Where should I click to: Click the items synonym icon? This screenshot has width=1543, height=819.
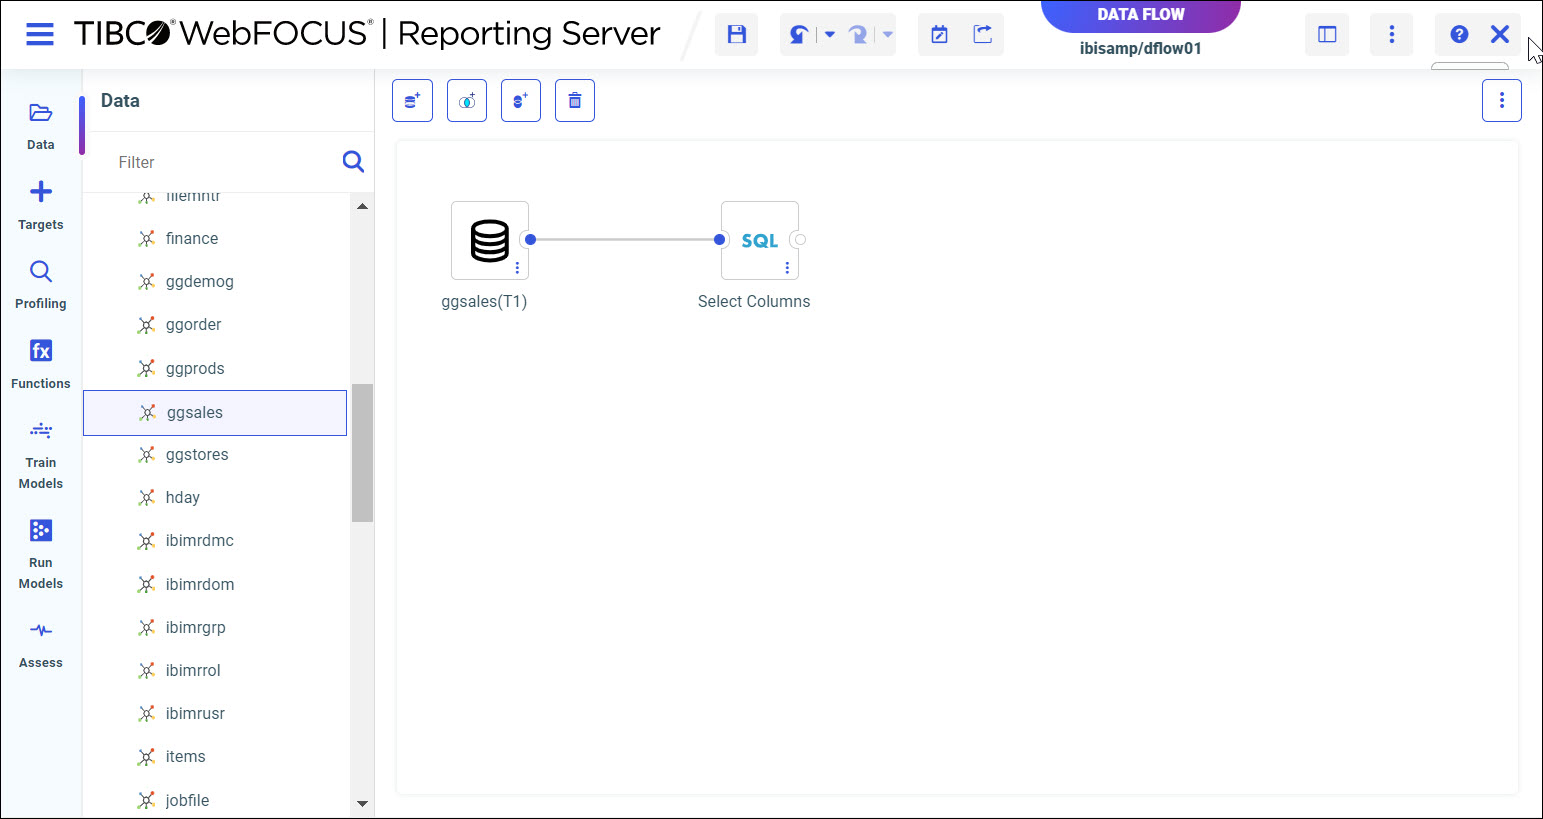point(146,757)
